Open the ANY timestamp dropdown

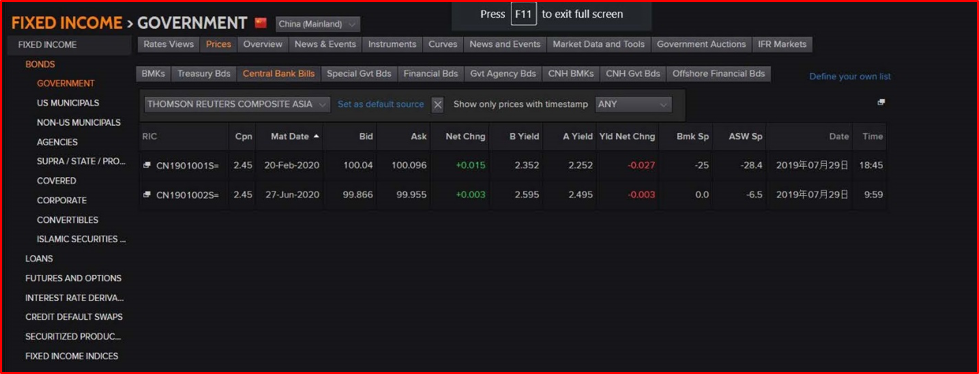[634, 104]
